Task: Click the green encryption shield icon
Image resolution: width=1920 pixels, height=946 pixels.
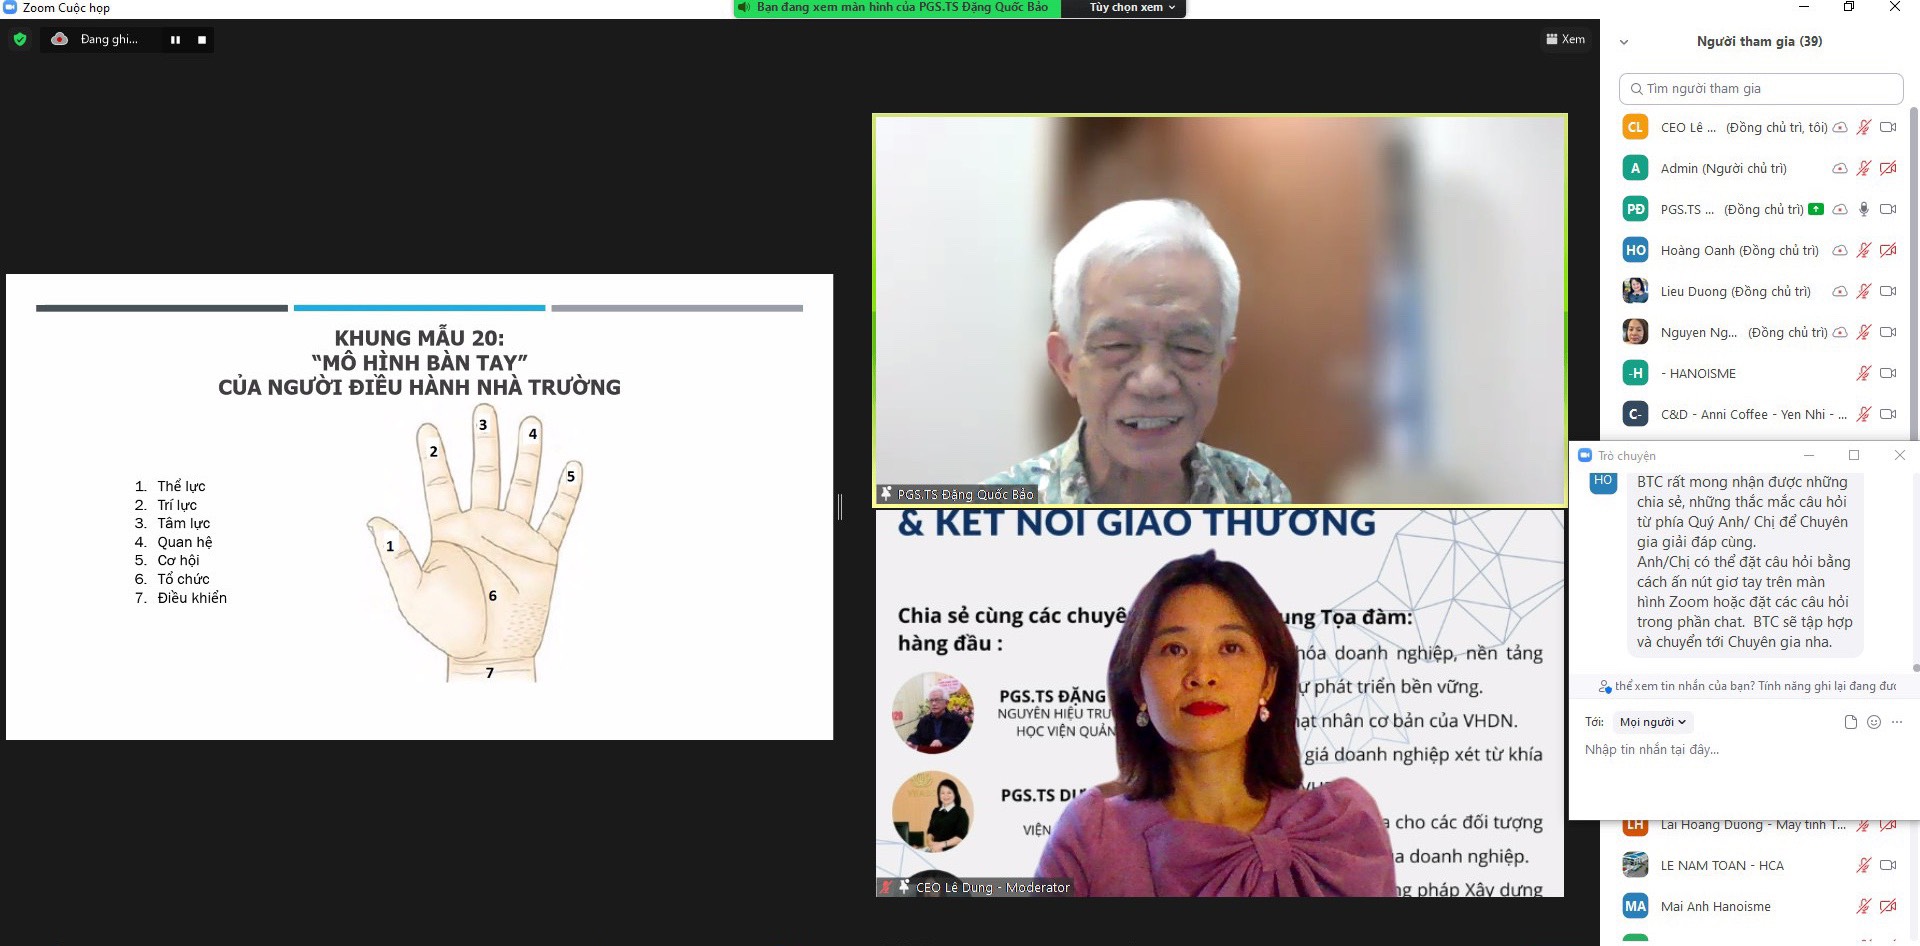Action: [20, 40]
